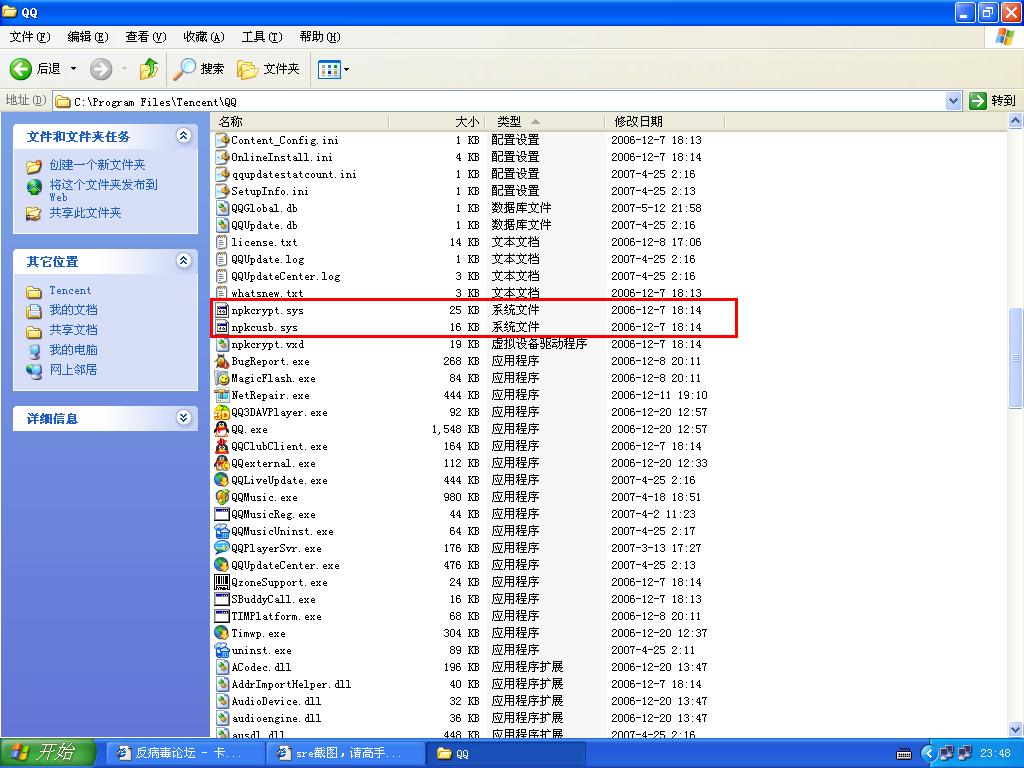Select the QQMusicReg.exe icon
The width and height of the screenshot is (1024, 768).
tap(222, 514)
